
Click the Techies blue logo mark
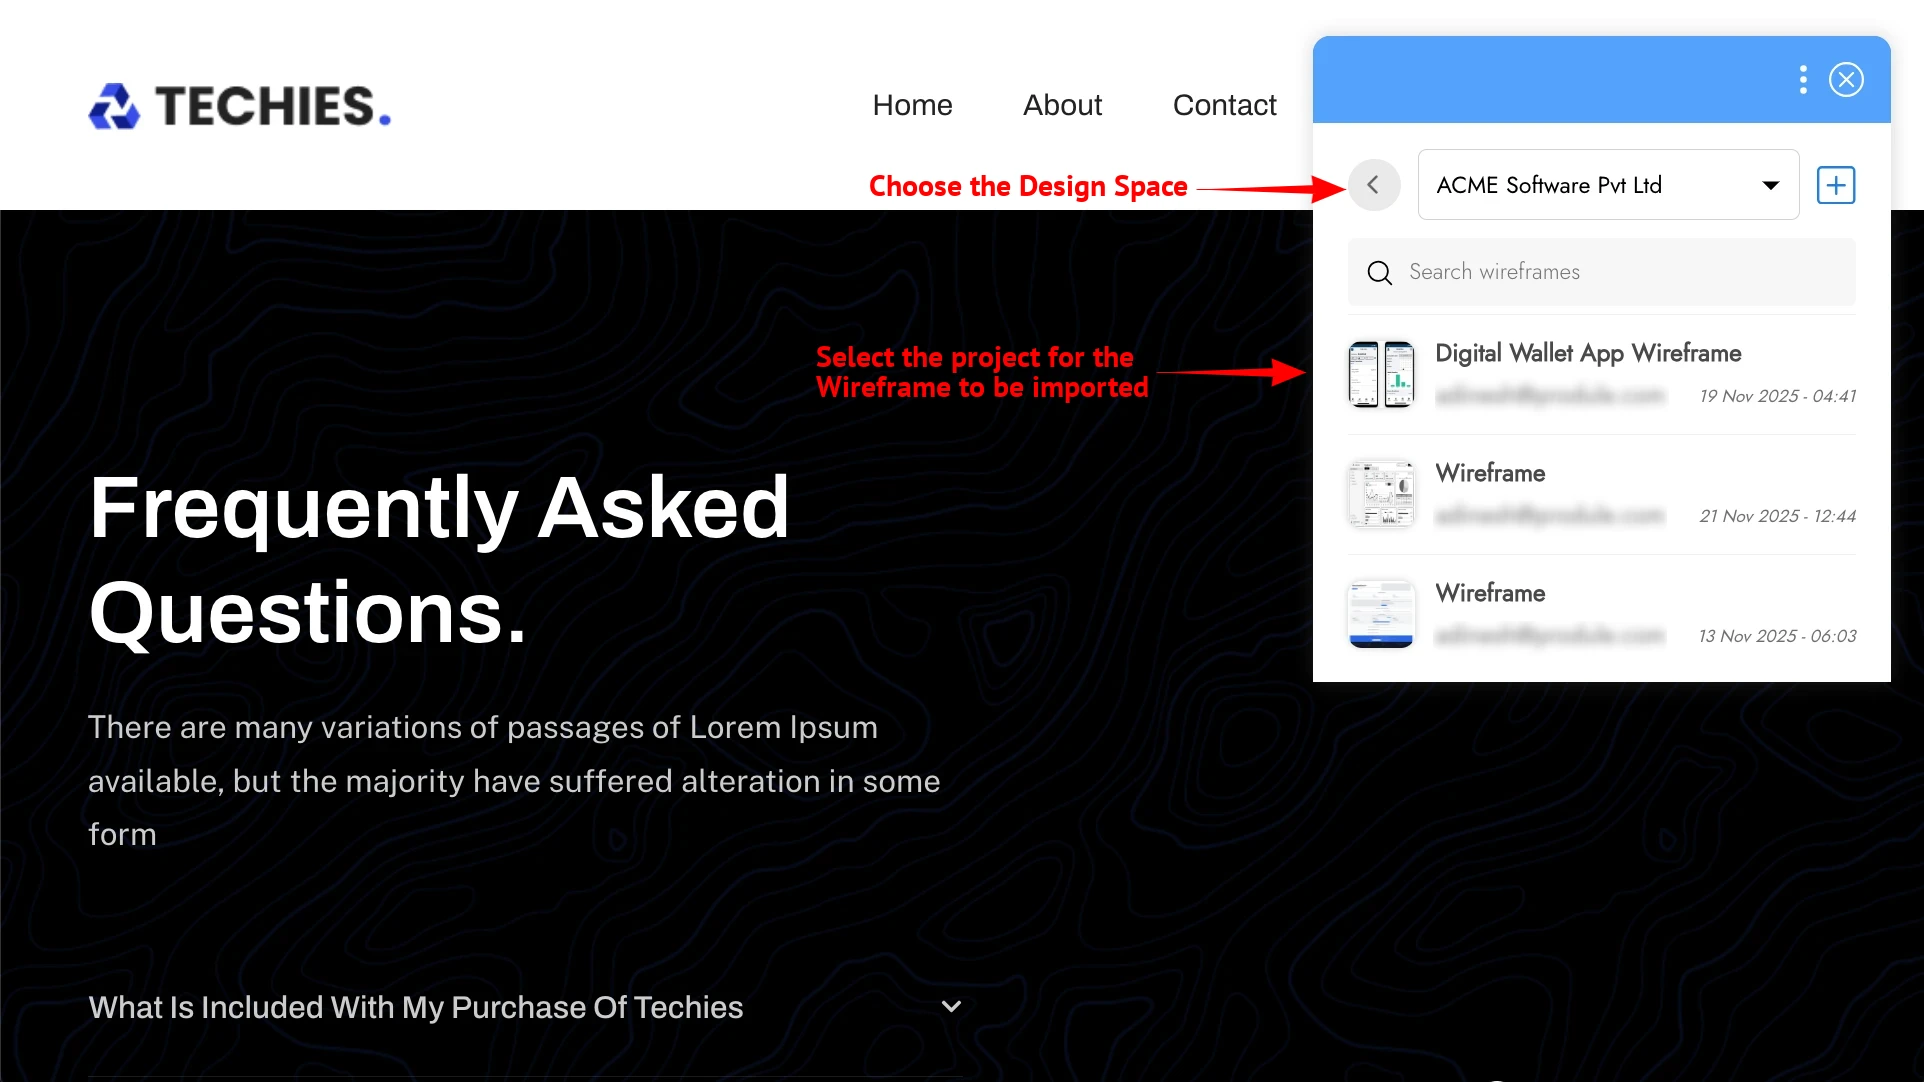113,106
